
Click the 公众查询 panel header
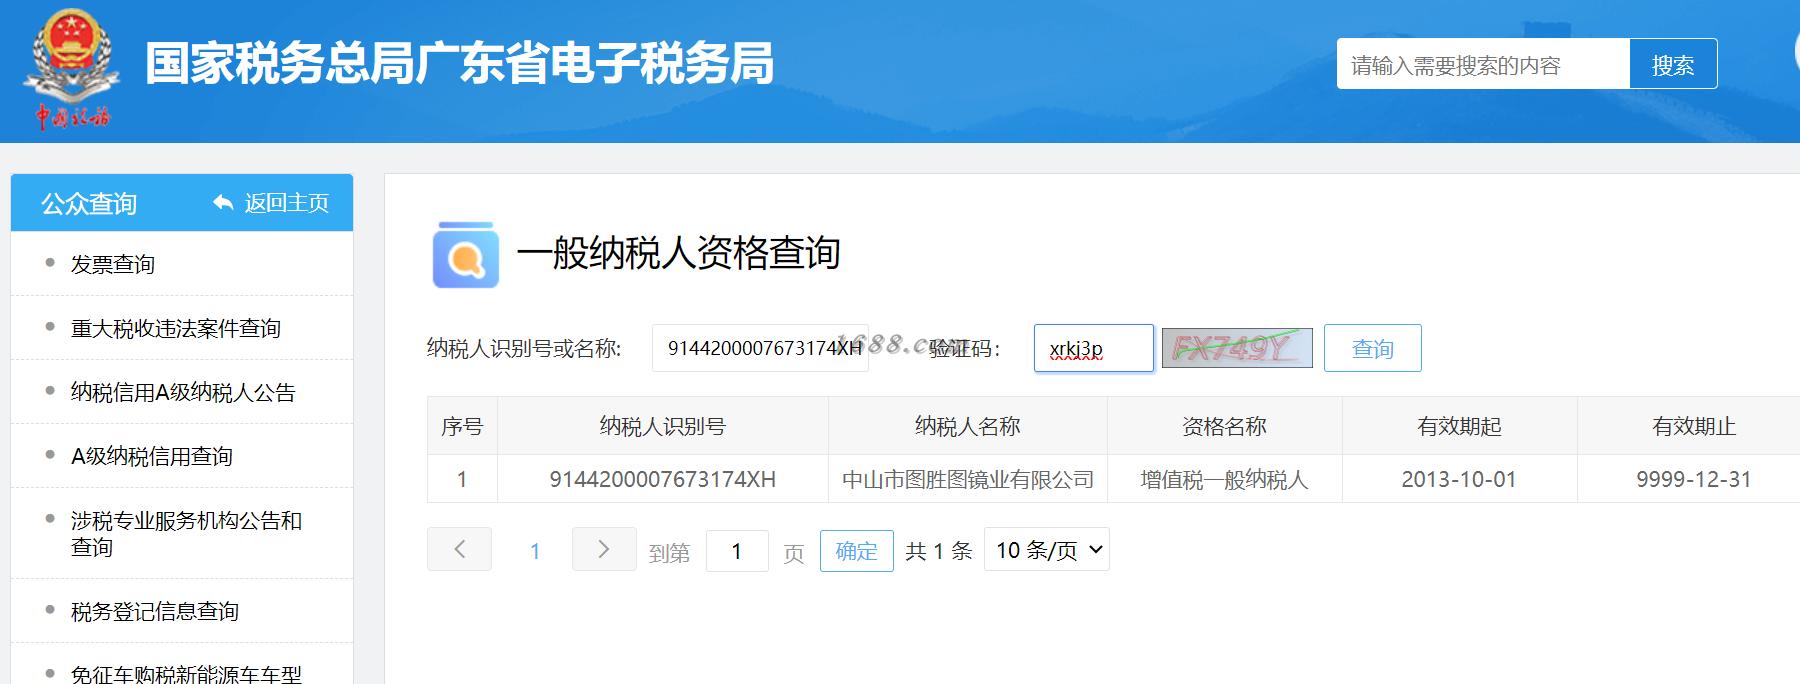click(x=182, y=203)
